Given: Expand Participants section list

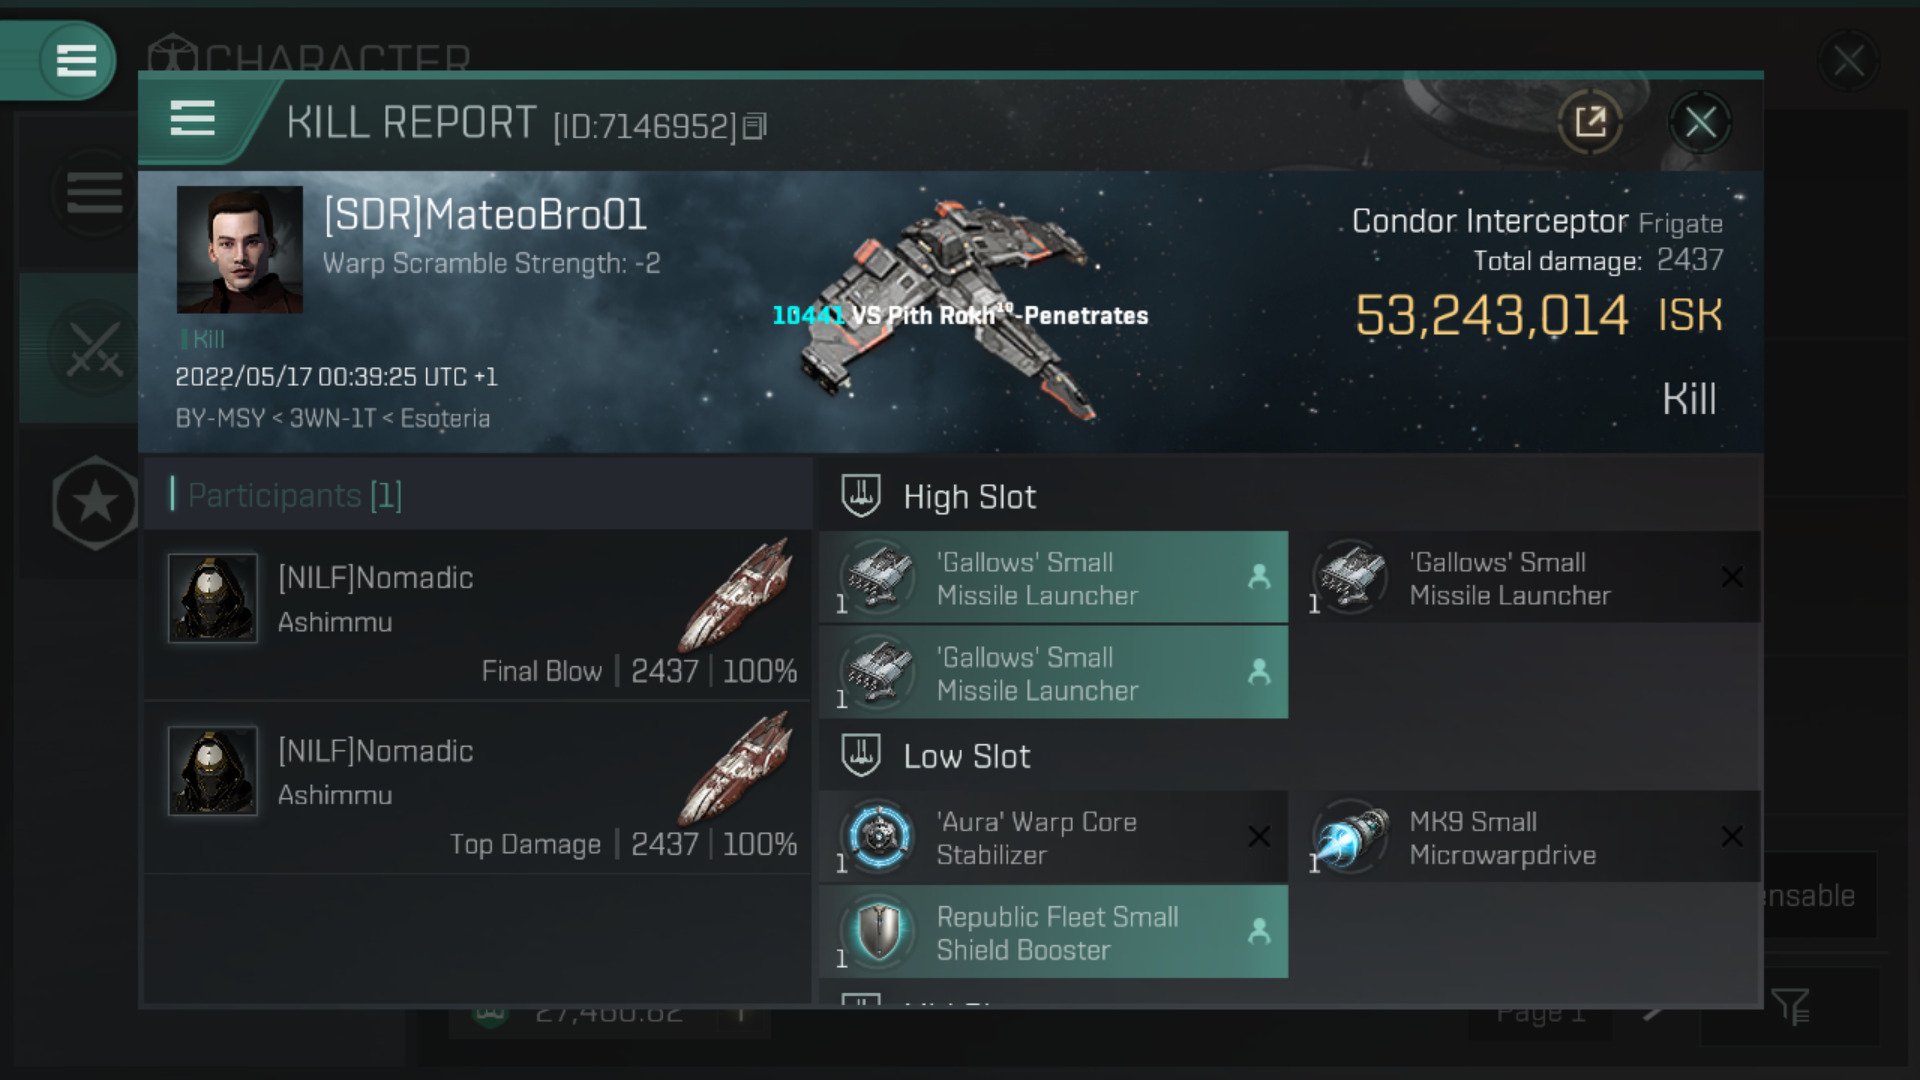Looking at the screenshot, I should coord(293,495).
